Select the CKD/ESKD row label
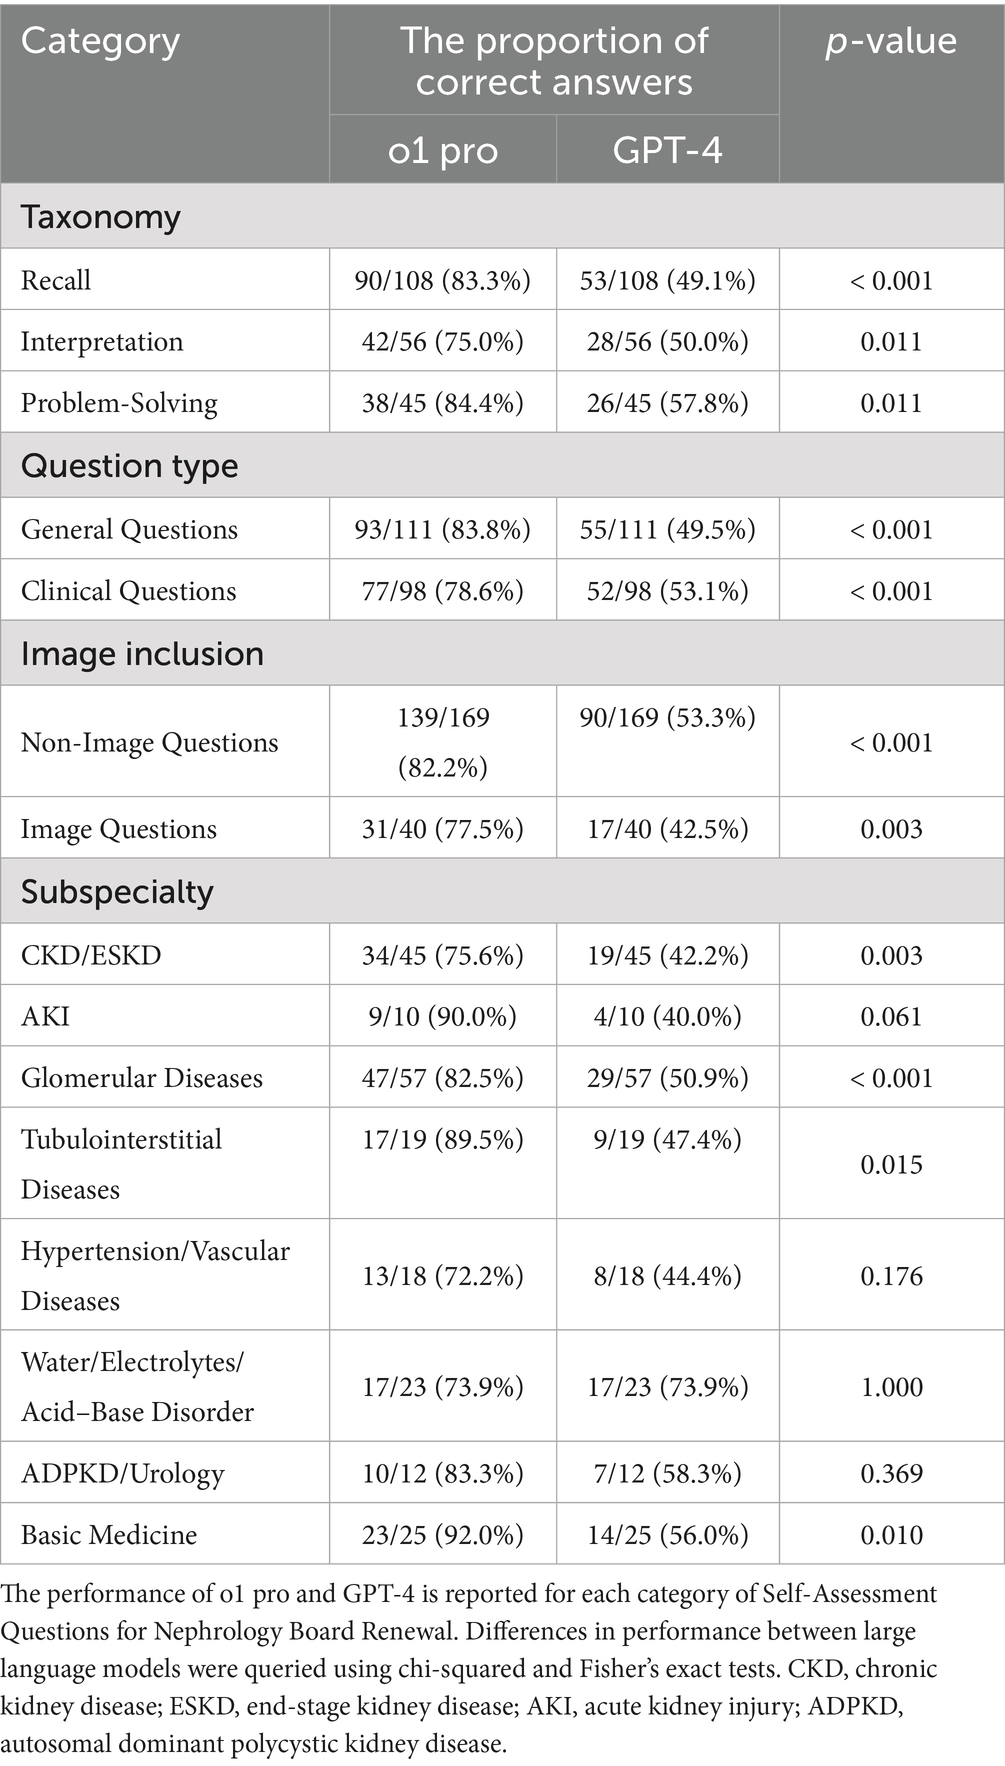1005x1766 pixels. 91,955
